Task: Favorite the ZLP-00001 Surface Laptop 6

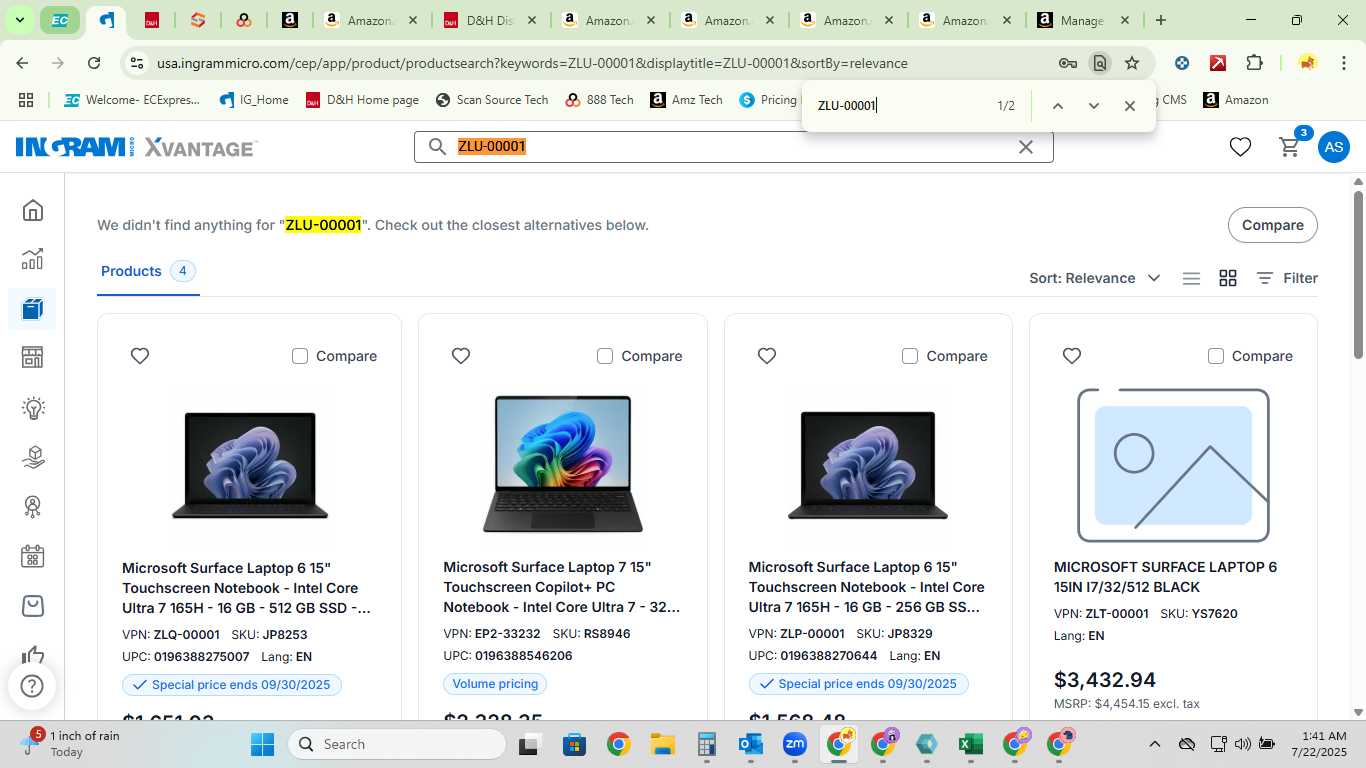Action: click(x=767, y=356)
